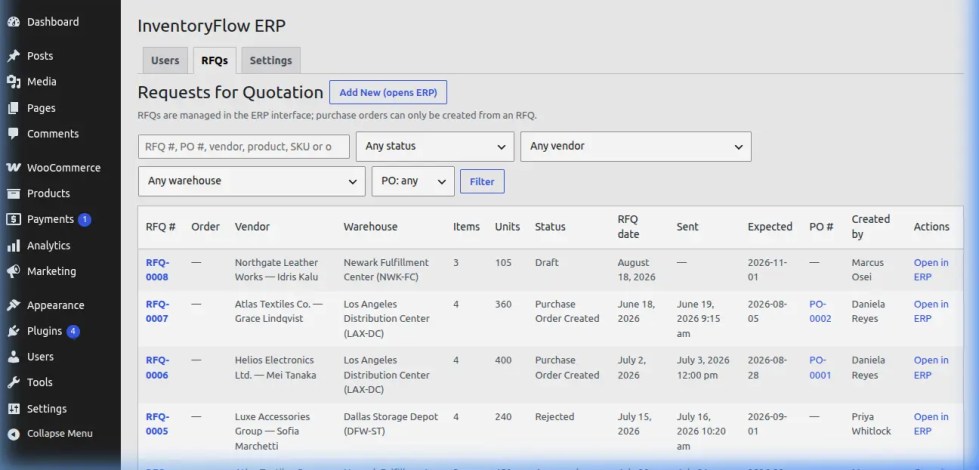Click the Comments speech bubble icon
Screen dimensions: 979x470
13,134
